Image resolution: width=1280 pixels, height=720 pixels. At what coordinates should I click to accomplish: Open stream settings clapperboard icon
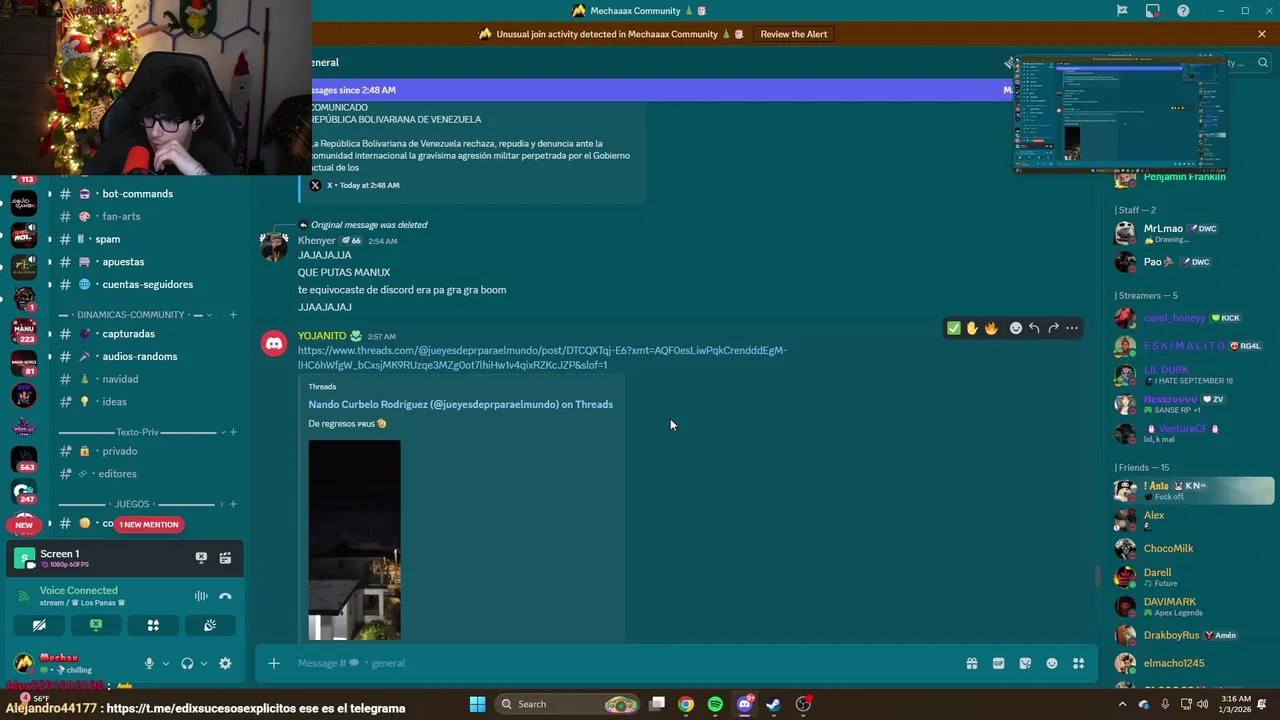(x=225, y=558)
